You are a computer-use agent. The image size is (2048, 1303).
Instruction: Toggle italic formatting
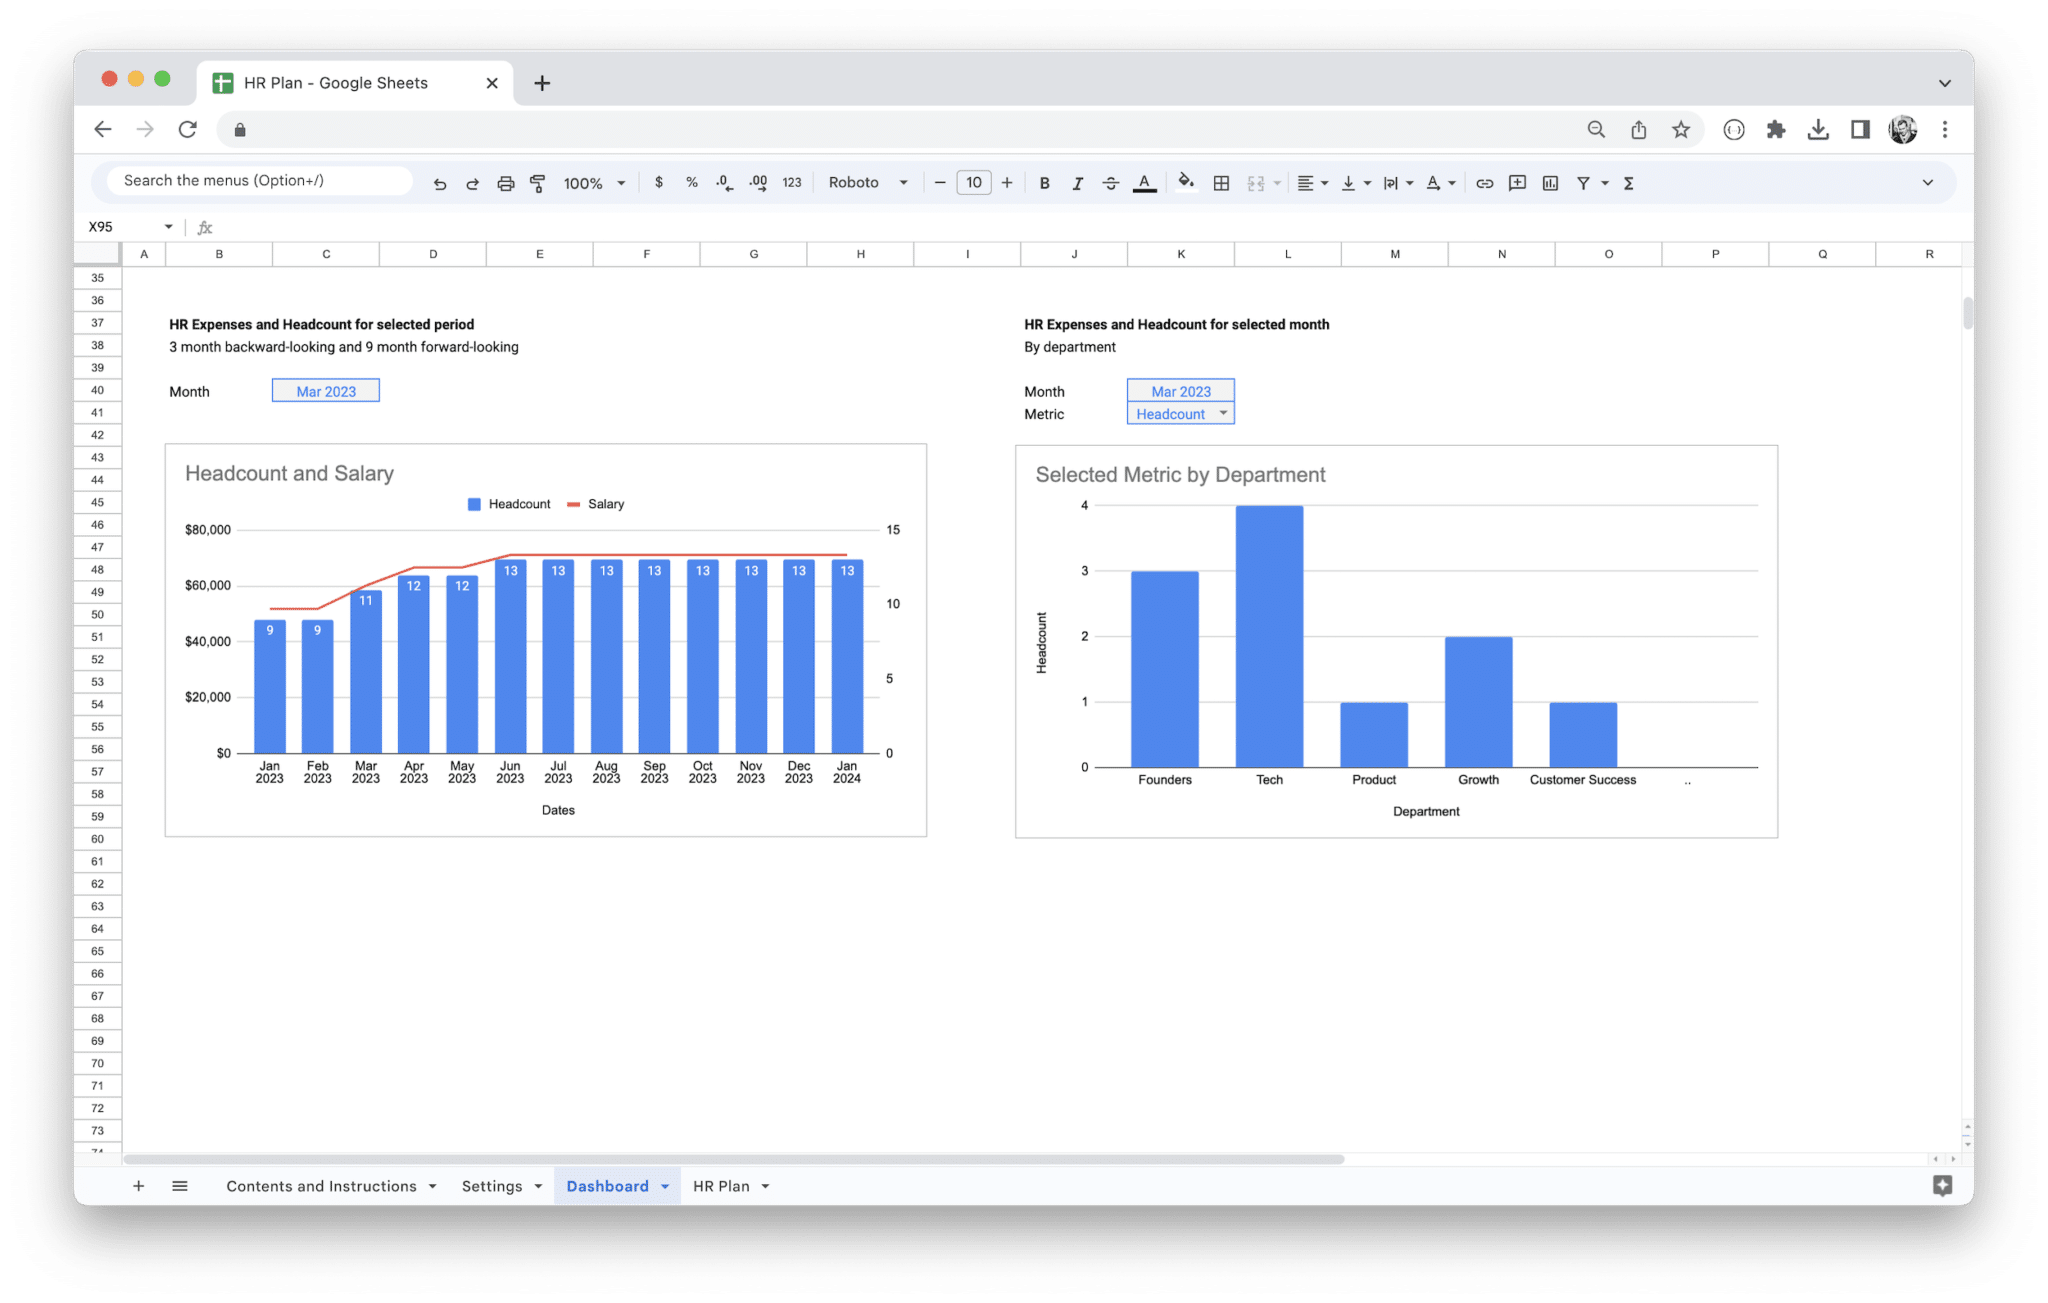[x=1078, y=182]
